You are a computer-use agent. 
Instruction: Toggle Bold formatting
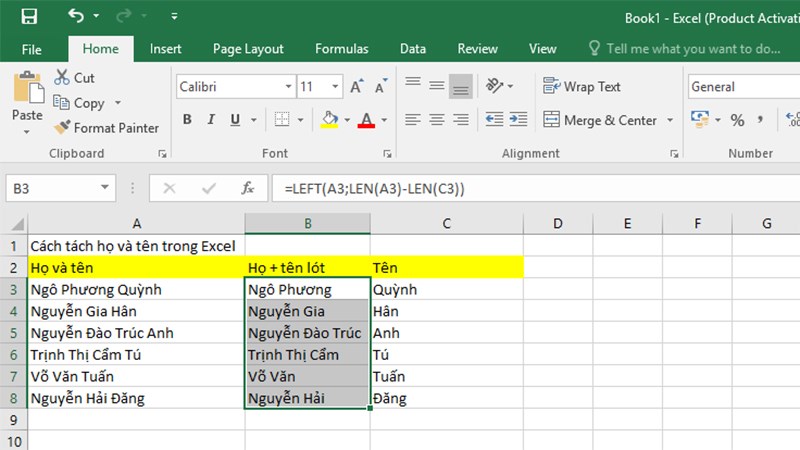tap(187, 119)
